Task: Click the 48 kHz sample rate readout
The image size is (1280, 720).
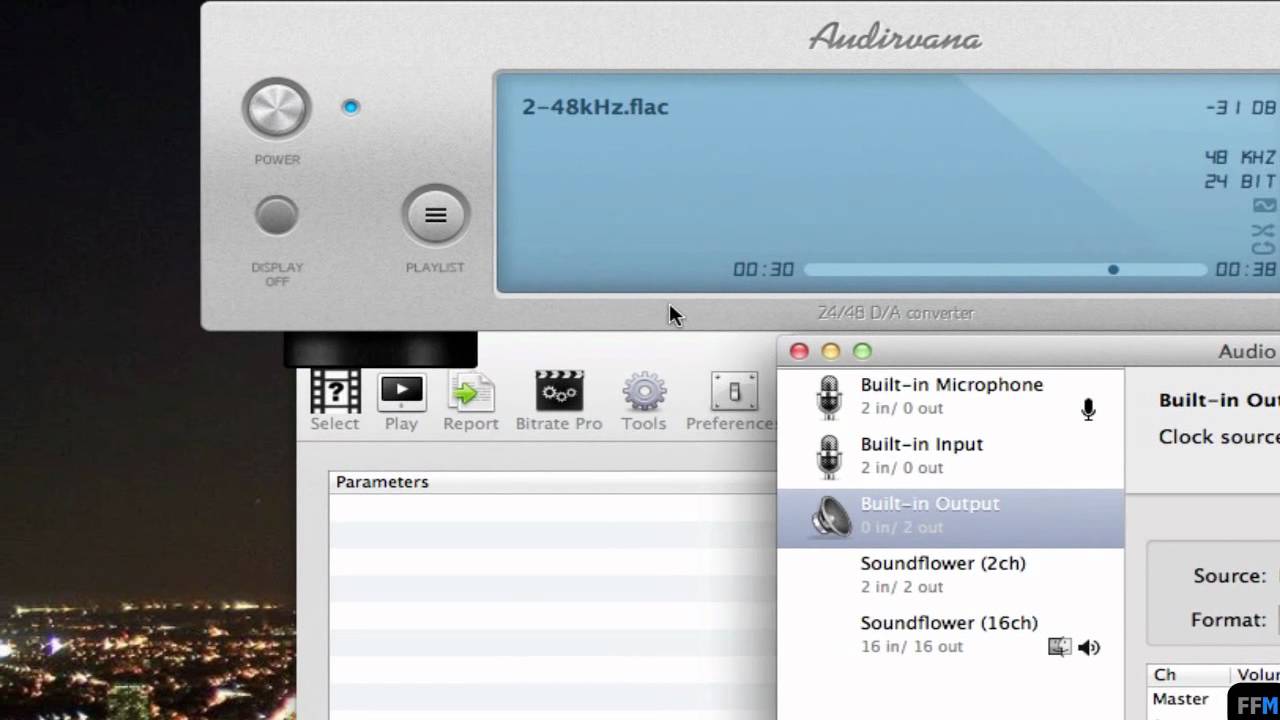Action: click(x=1240, y=157)
